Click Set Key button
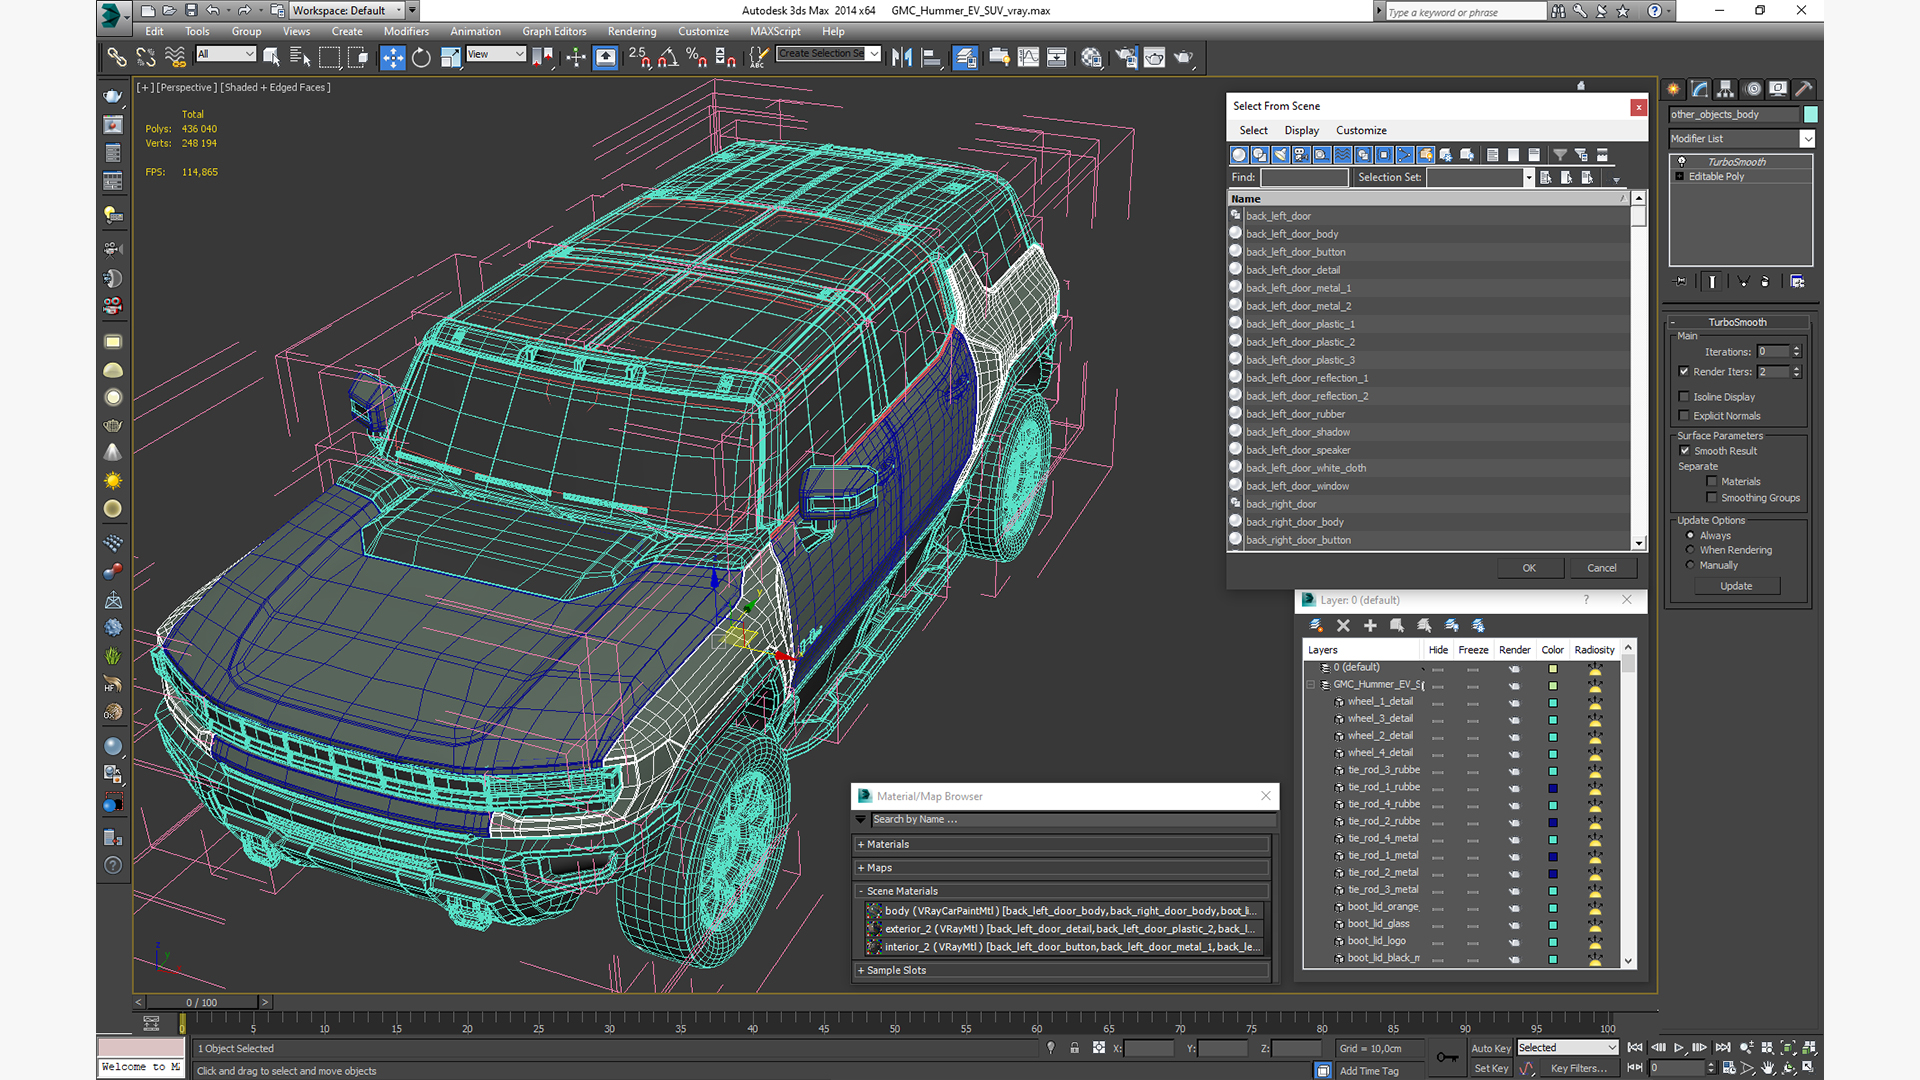Image resolution: width=1920 pixels, height=1080 pixels. (x=1490, y=1068)
